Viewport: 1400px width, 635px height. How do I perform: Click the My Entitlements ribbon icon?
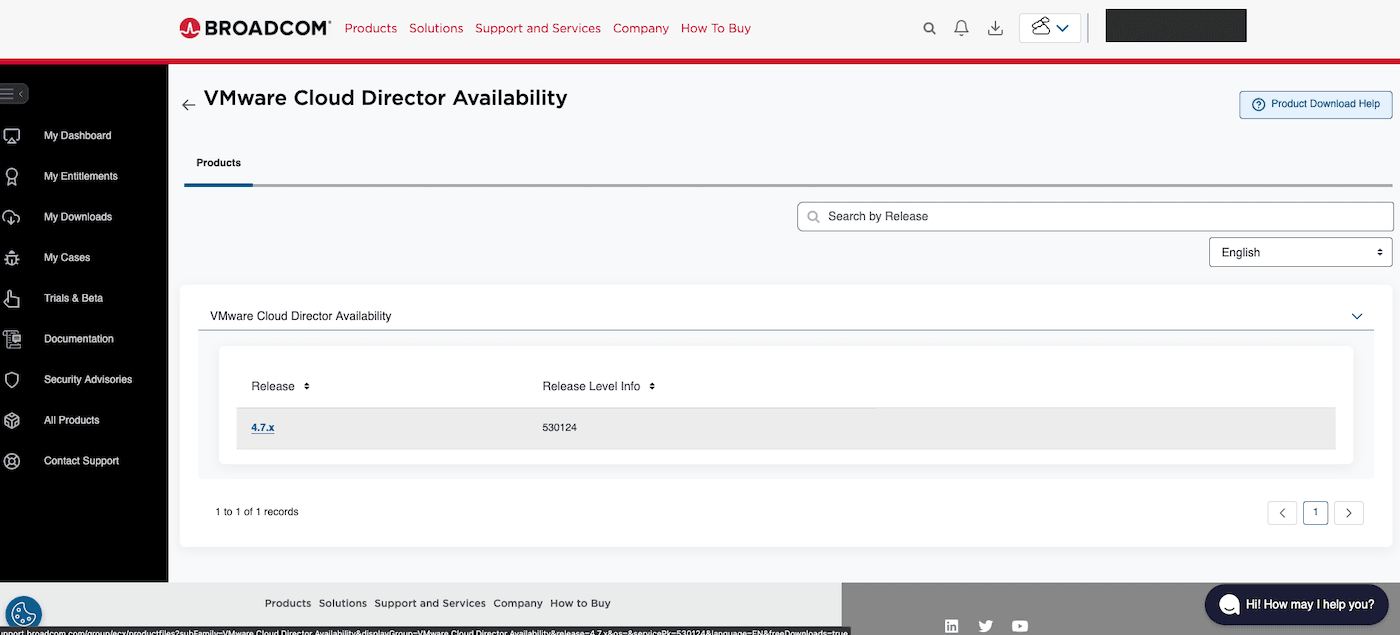[x=12, y=177]
